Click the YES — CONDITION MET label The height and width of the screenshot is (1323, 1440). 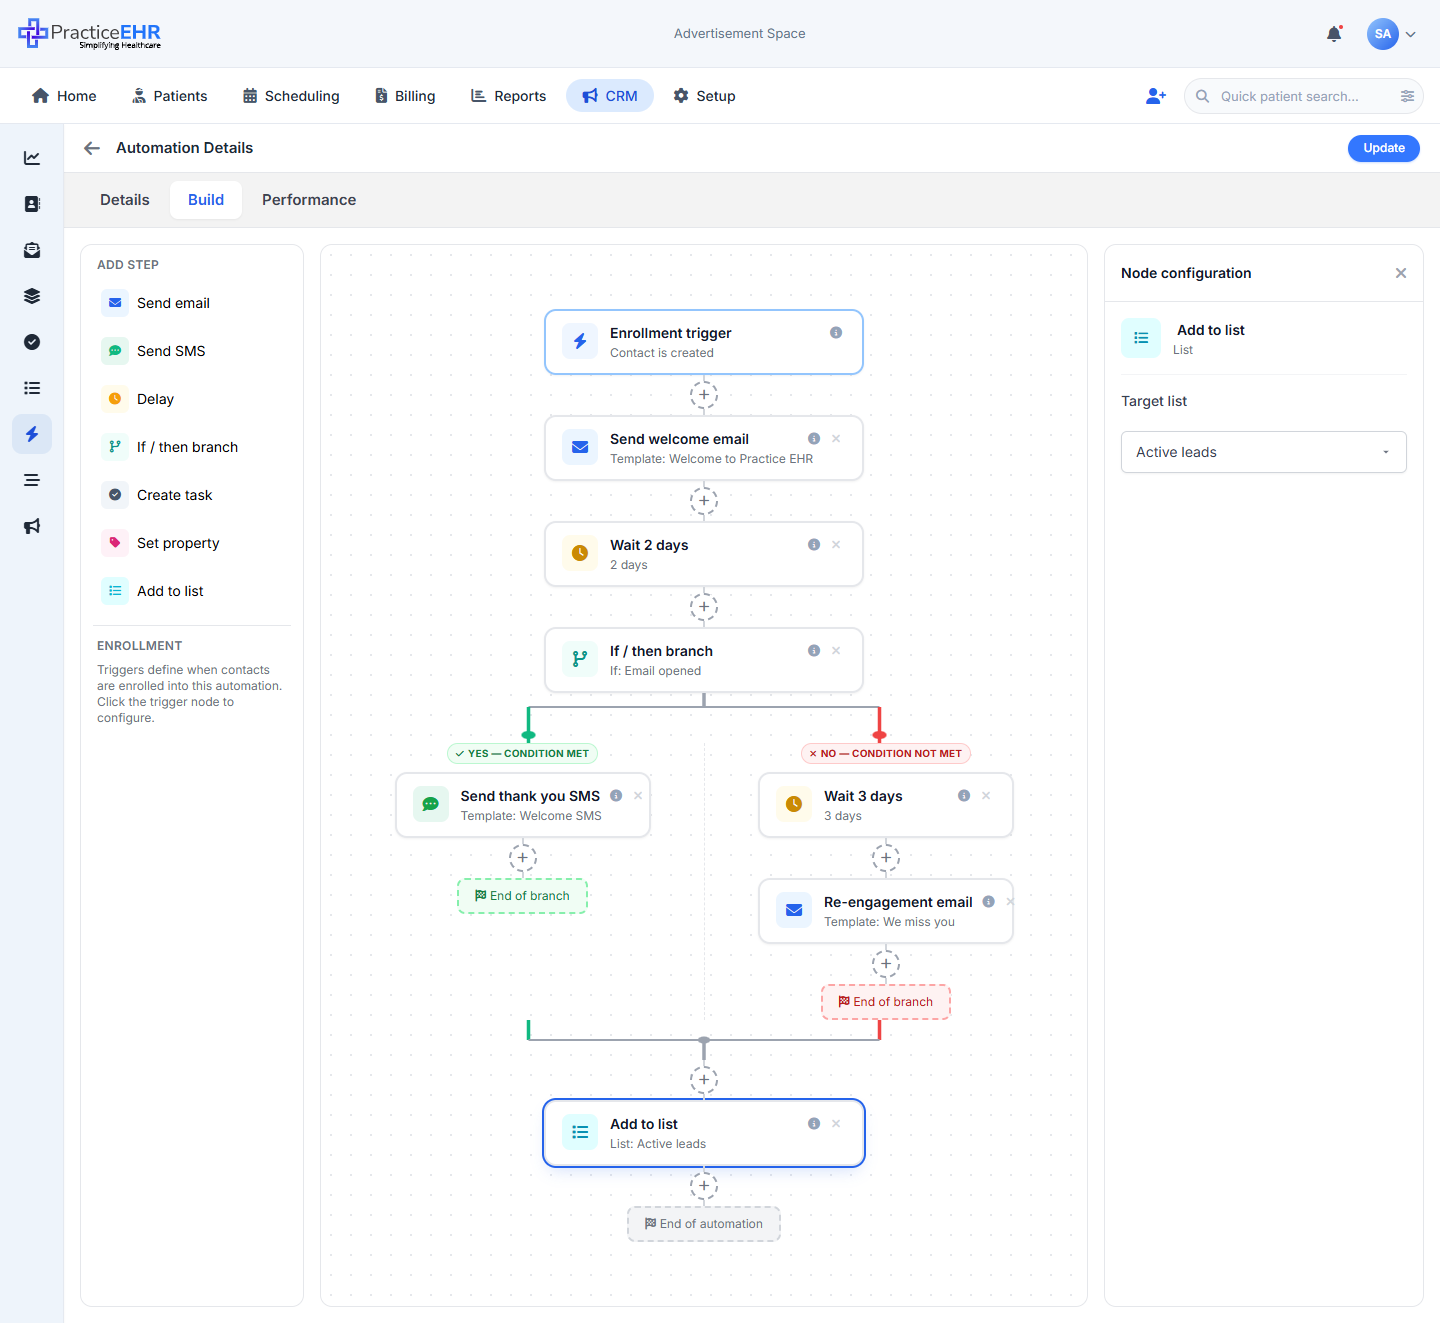click(x=522, y=754)
